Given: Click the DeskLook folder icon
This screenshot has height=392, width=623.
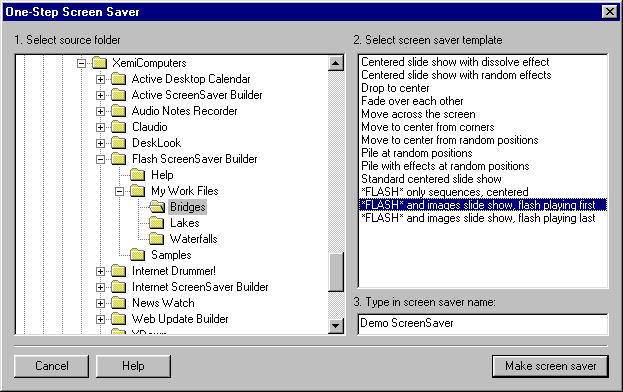Looking at the screenshot, I should (118, 143).
